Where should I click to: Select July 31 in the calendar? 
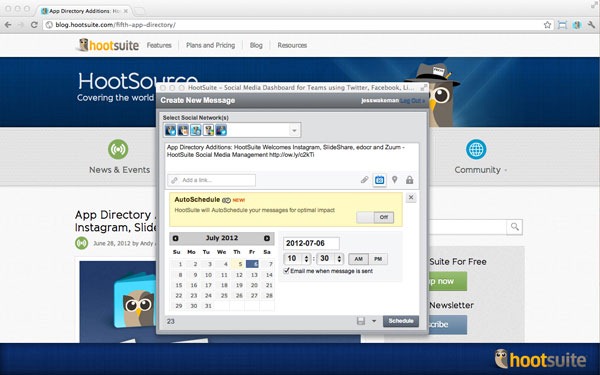[x=208, y=306]
